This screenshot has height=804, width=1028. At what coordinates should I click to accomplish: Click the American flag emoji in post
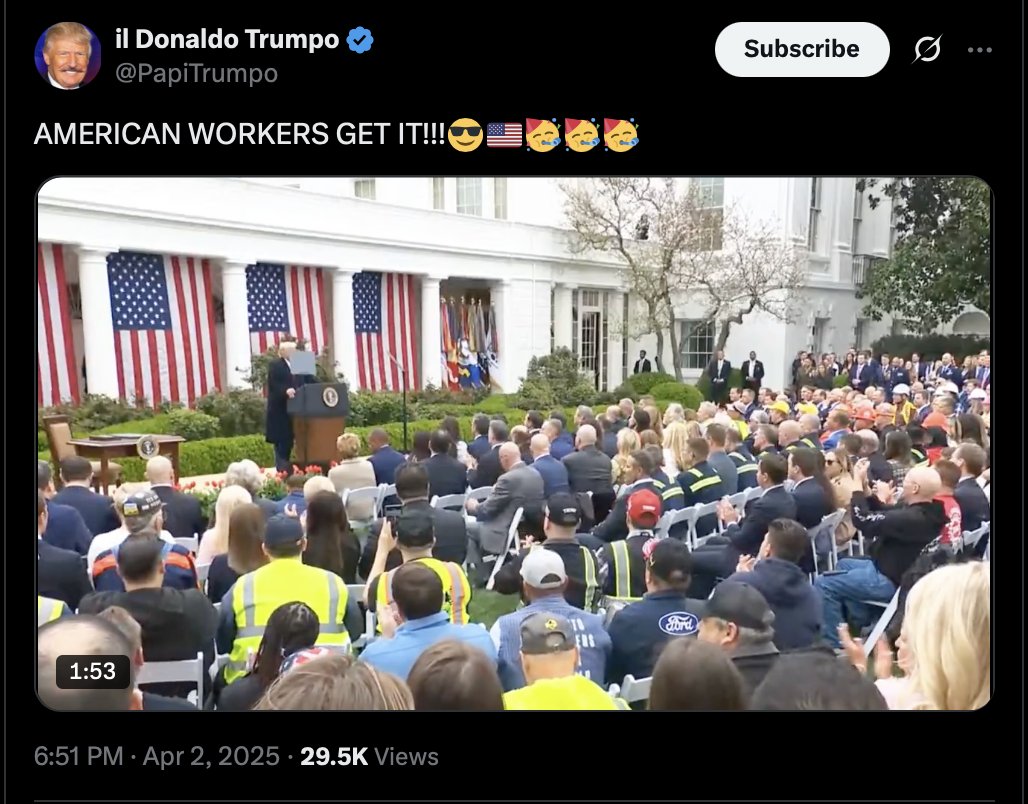click(504, 135)
